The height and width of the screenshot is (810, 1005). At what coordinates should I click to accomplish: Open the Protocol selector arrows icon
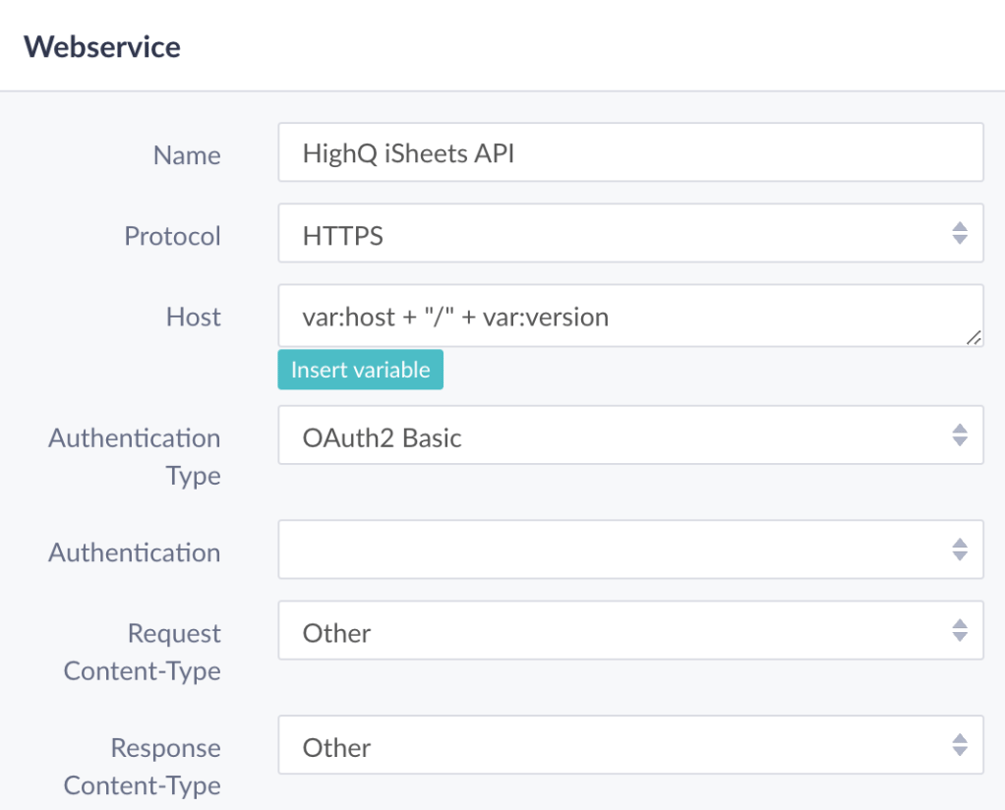[959, 233]
